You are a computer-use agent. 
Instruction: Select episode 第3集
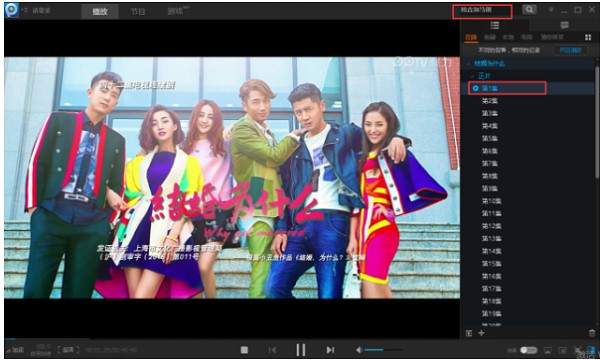click(x=489, y=113)
